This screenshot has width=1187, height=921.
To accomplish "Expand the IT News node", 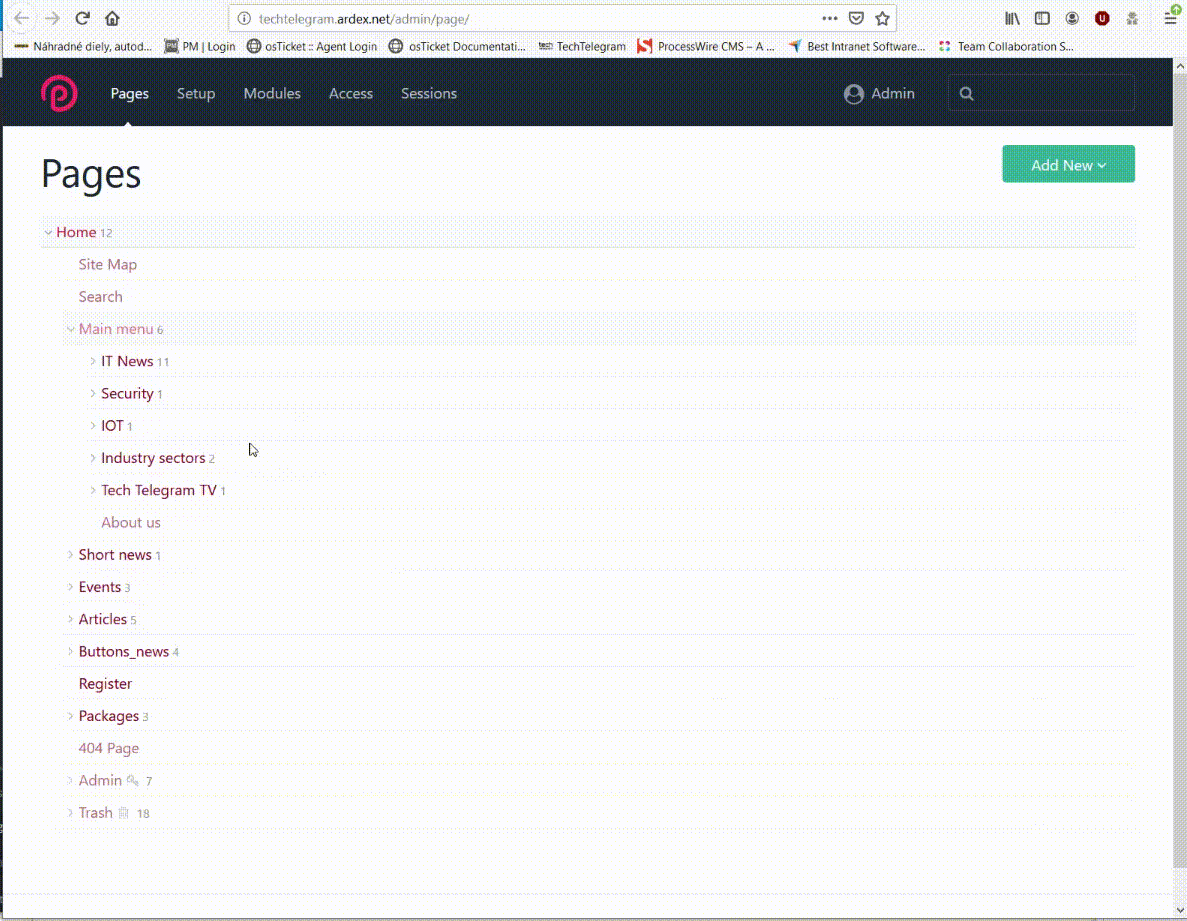I will click(93, 362).
